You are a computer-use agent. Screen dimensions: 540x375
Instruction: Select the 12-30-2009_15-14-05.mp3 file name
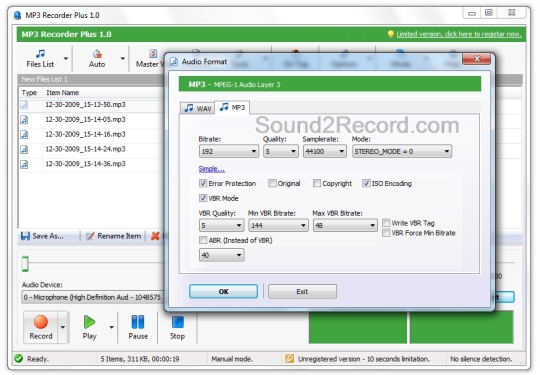point(85,119)
